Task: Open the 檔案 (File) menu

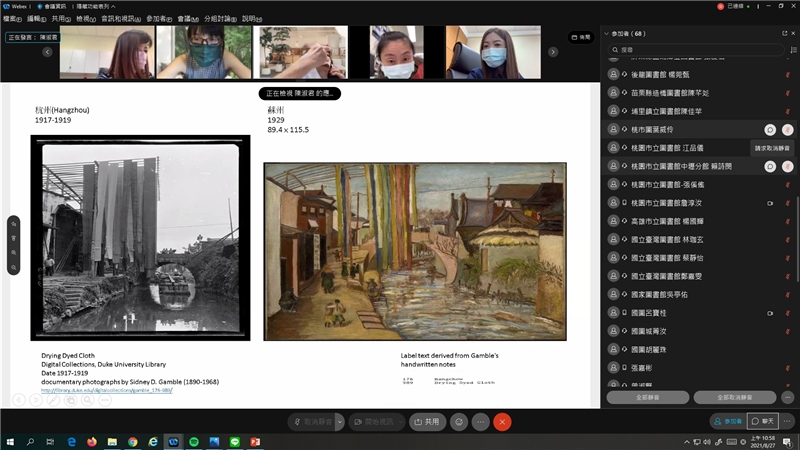Action: coord(12,19)
